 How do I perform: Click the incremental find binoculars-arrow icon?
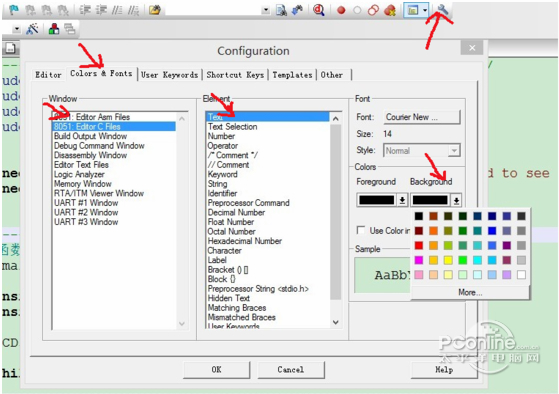coord(297,10)
